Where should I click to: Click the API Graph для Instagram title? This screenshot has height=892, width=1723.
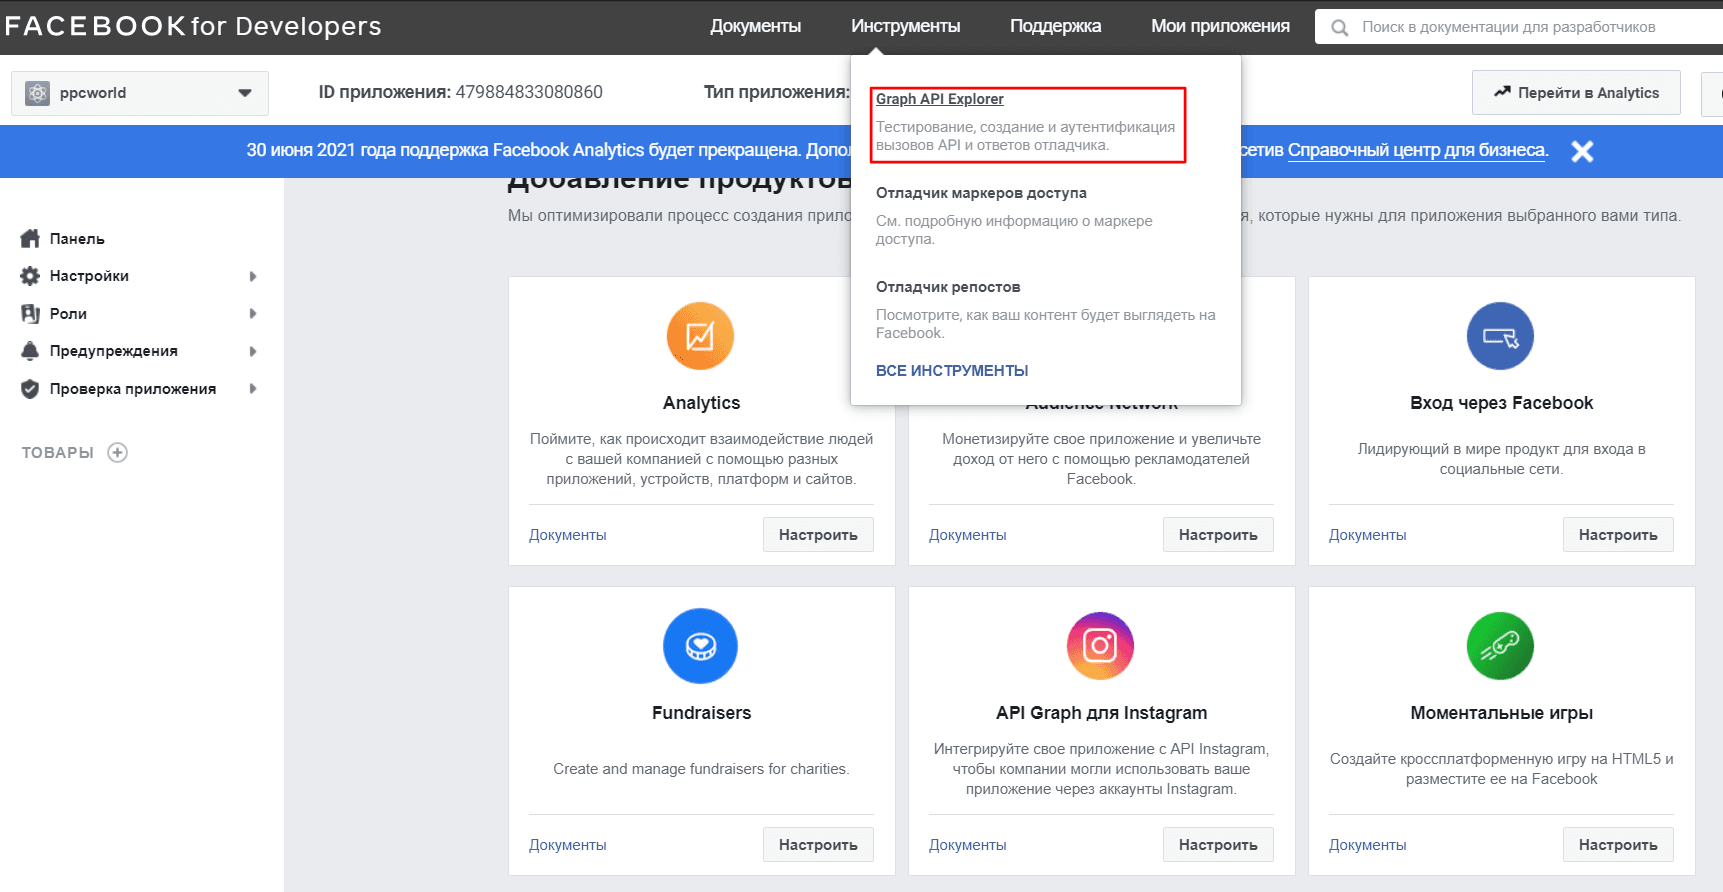point(1101,713)
